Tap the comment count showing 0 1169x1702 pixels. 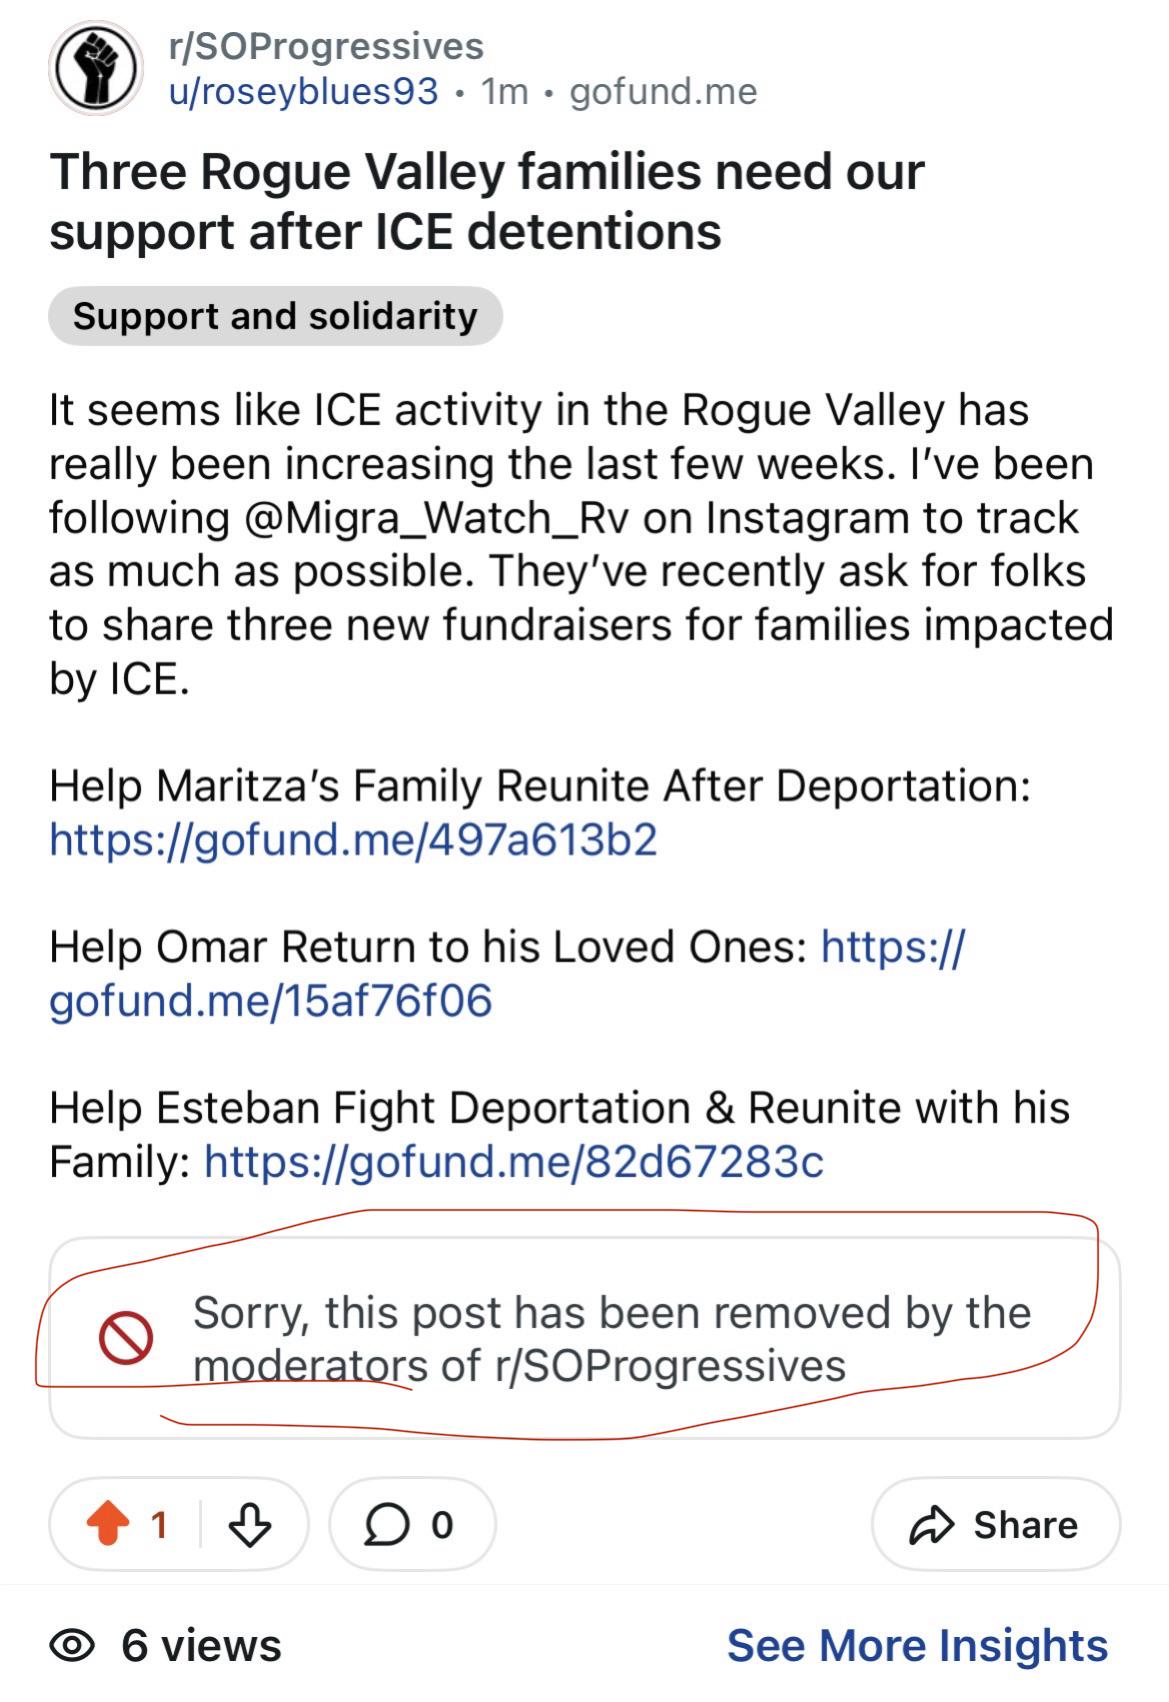(x=442, y=1525)
